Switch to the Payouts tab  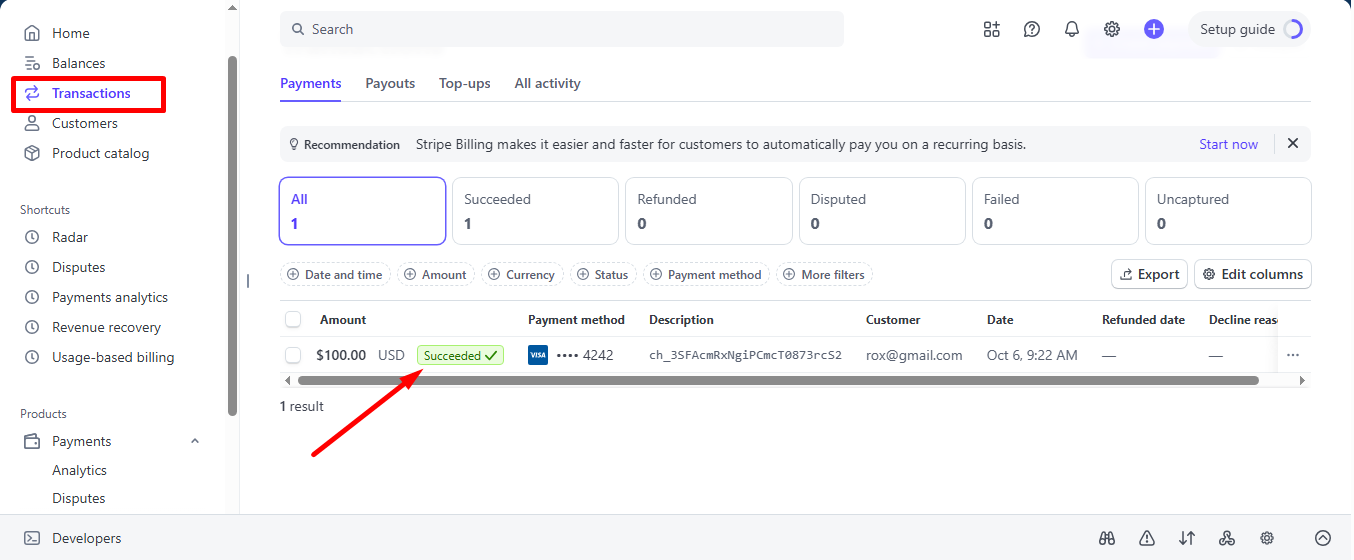coord(390,84)
